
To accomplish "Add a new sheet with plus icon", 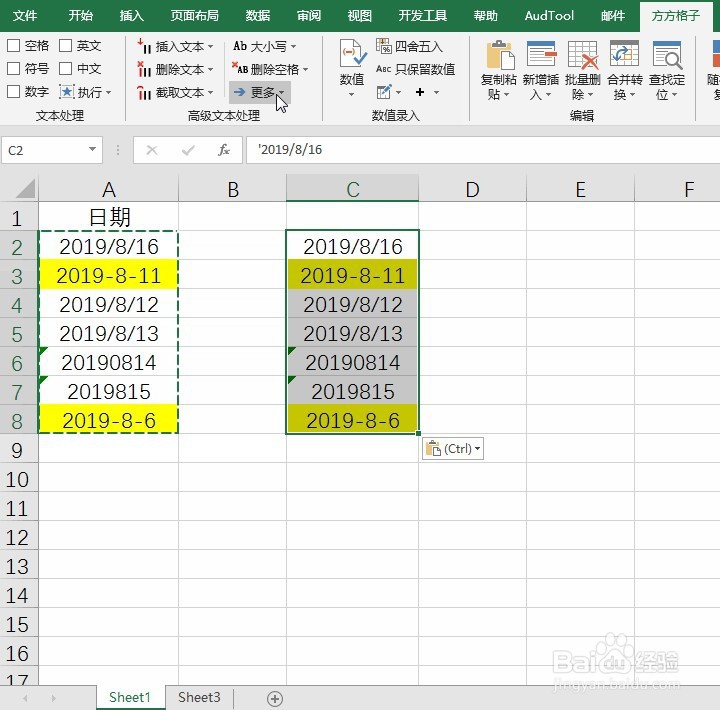I will pyautogui.click(x=275, y=699).
